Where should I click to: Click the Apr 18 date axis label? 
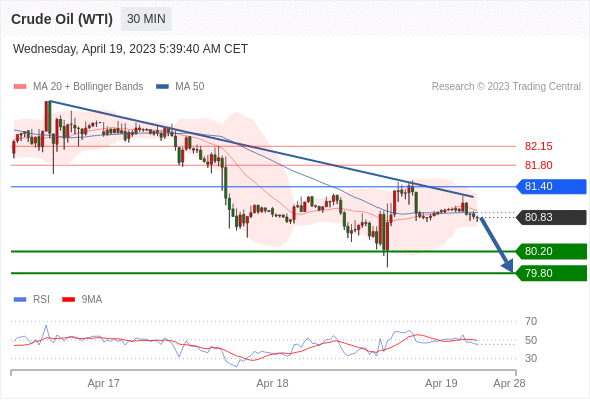tap(272, 383)
